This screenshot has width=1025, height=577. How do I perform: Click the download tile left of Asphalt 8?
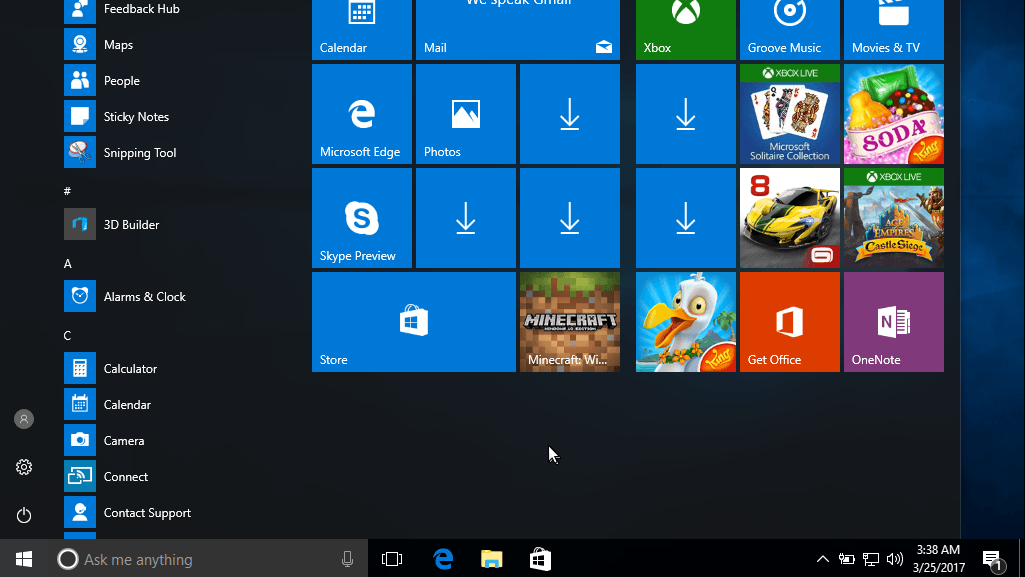coord(686,218)
